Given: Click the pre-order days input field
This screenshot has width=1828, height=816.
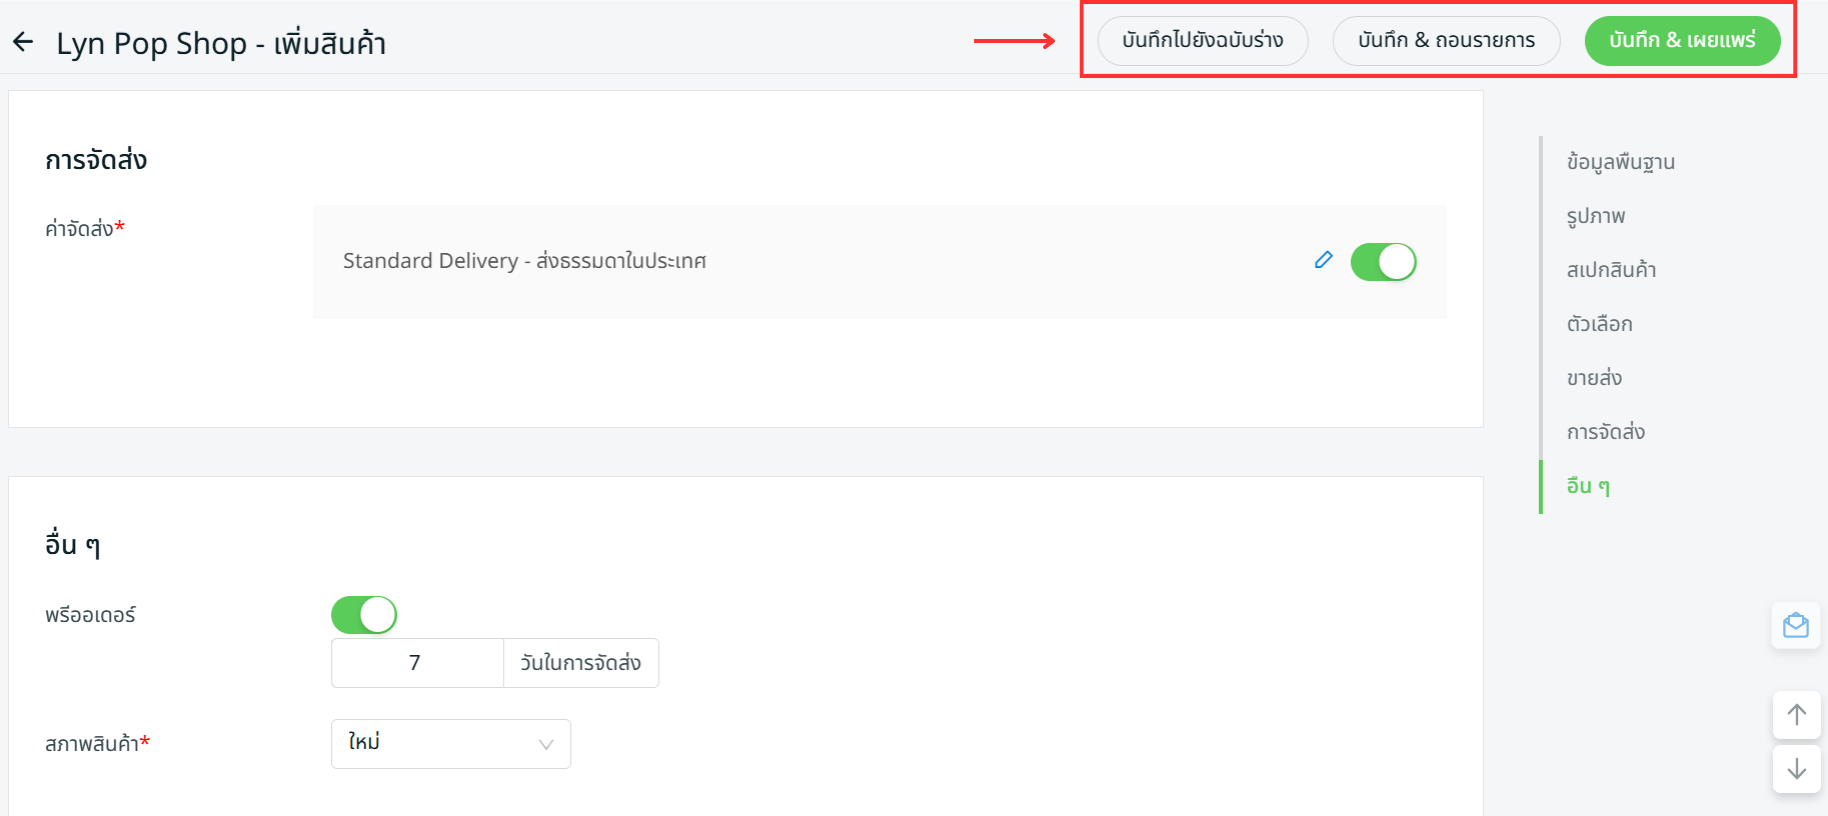Looking at the screenshot, I should [416, 663].
